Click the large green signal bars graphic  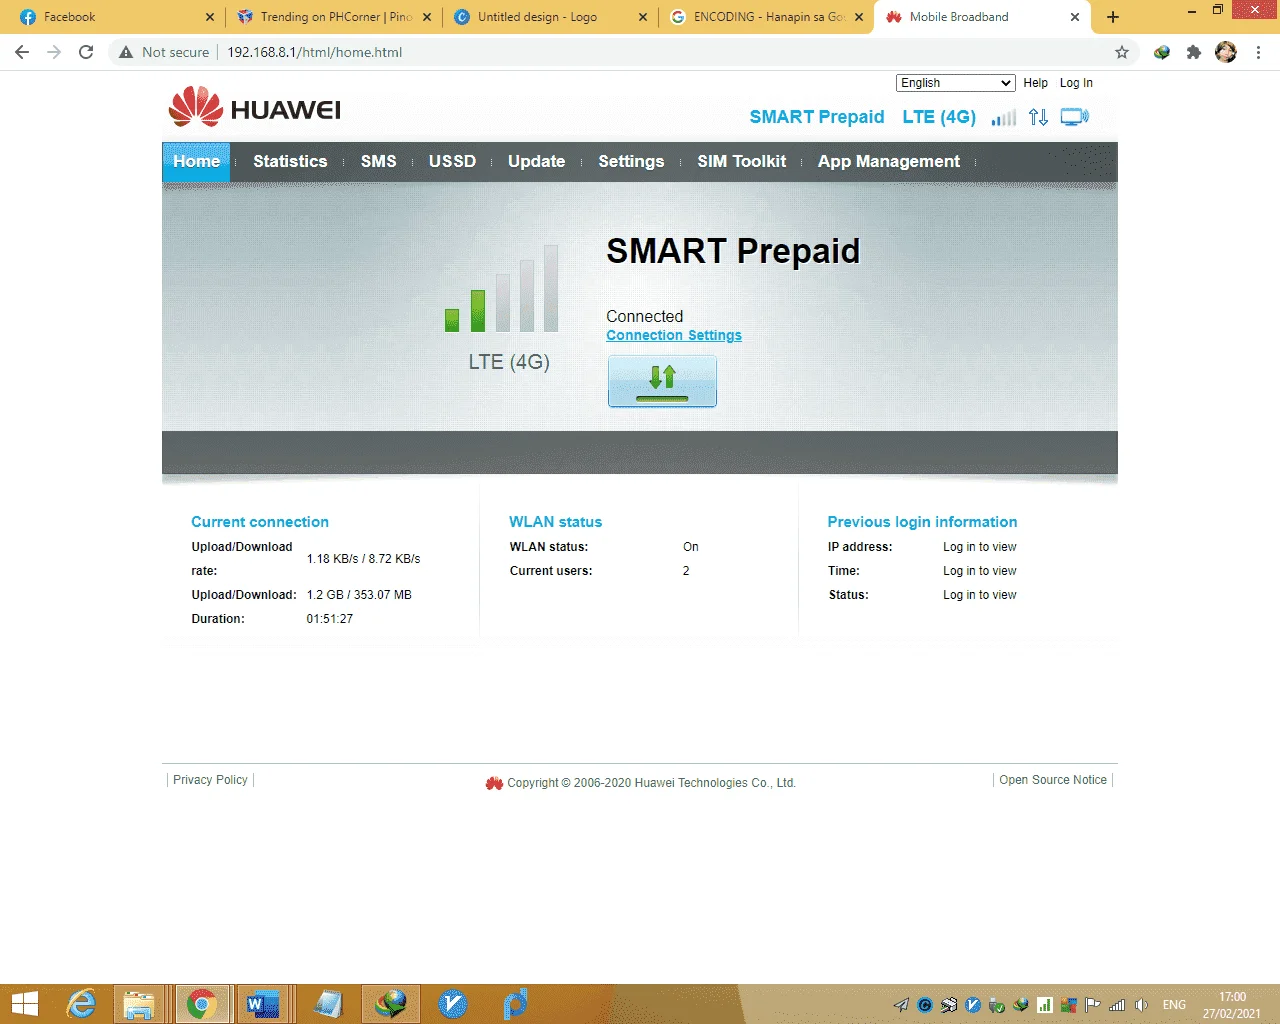point(502,288)
